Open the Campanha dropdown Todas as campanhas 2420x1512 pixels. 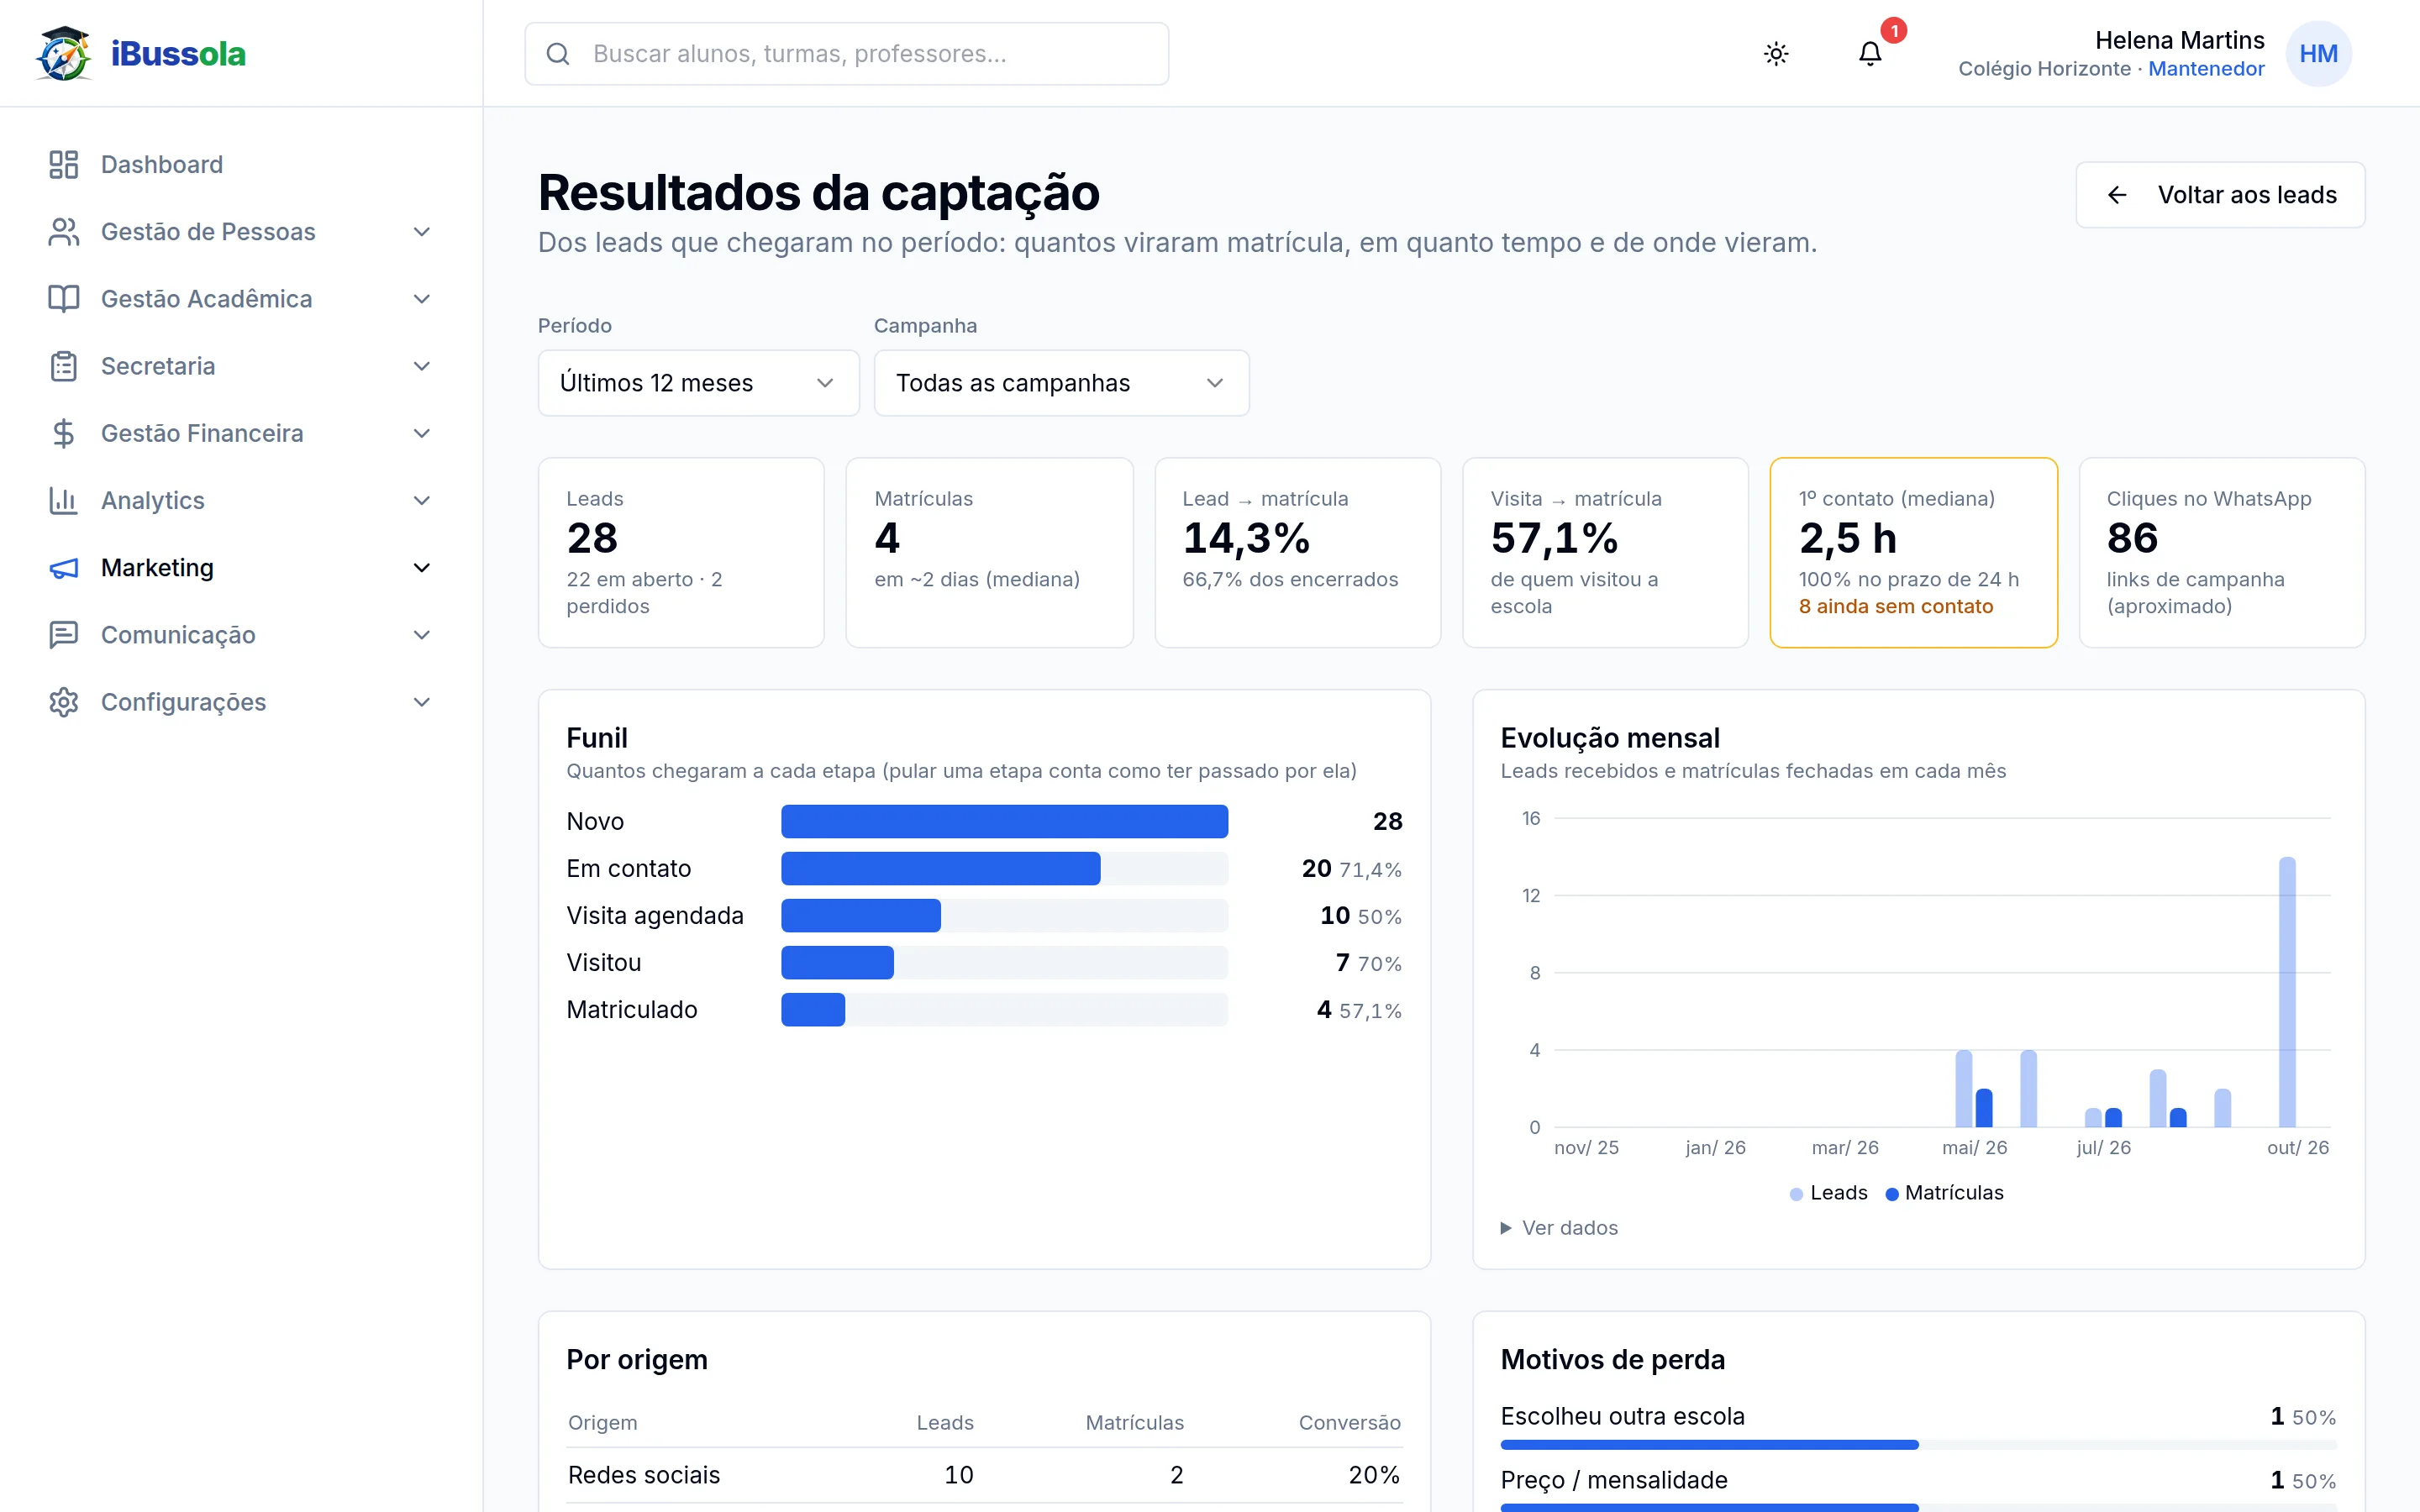[1061, 383]
